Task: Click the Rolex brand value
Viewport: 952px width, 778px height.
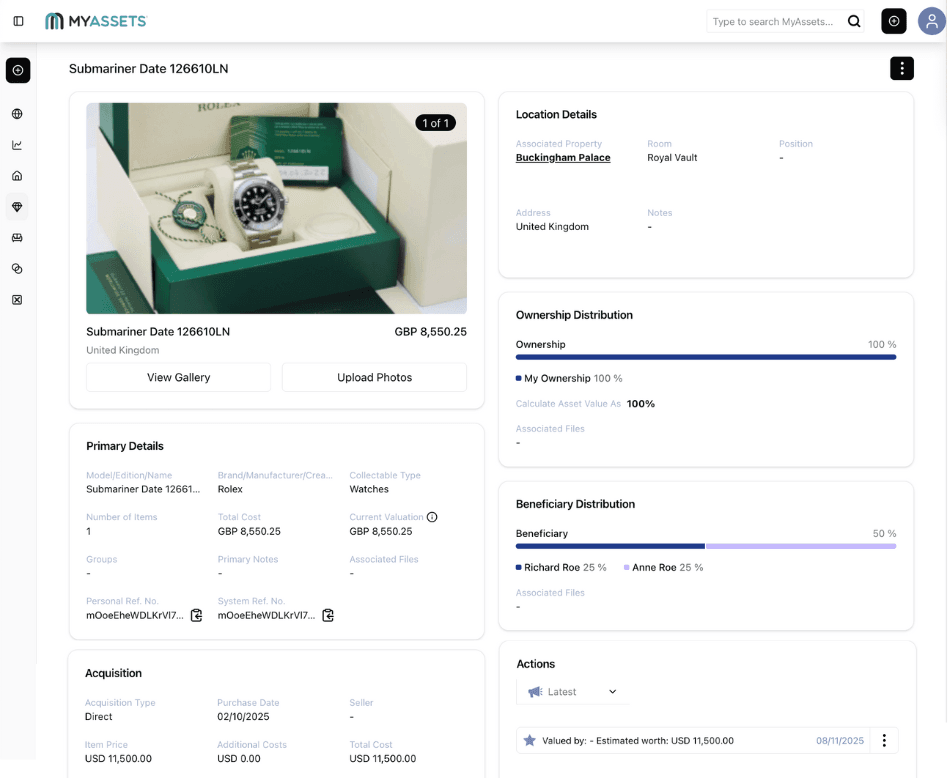Action: click(230, 489)
